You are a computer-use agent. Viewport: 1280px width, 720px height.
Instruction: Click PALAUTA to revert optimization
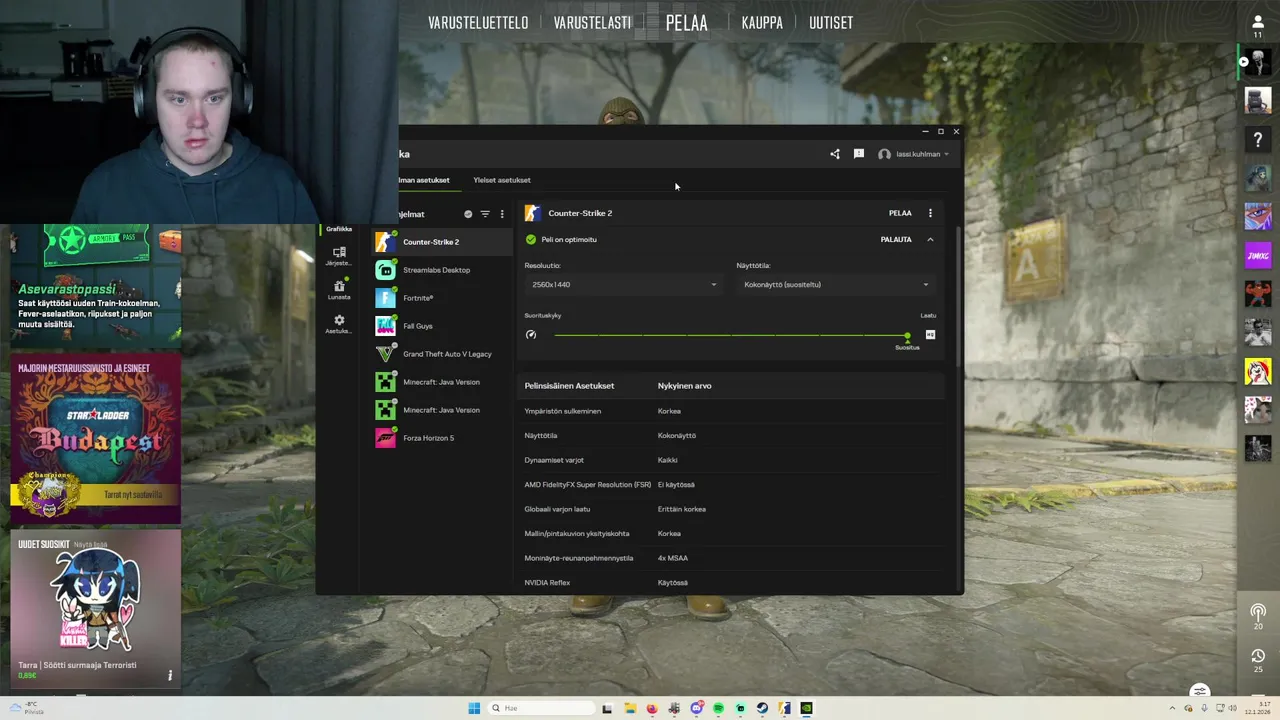click(896, 240)
